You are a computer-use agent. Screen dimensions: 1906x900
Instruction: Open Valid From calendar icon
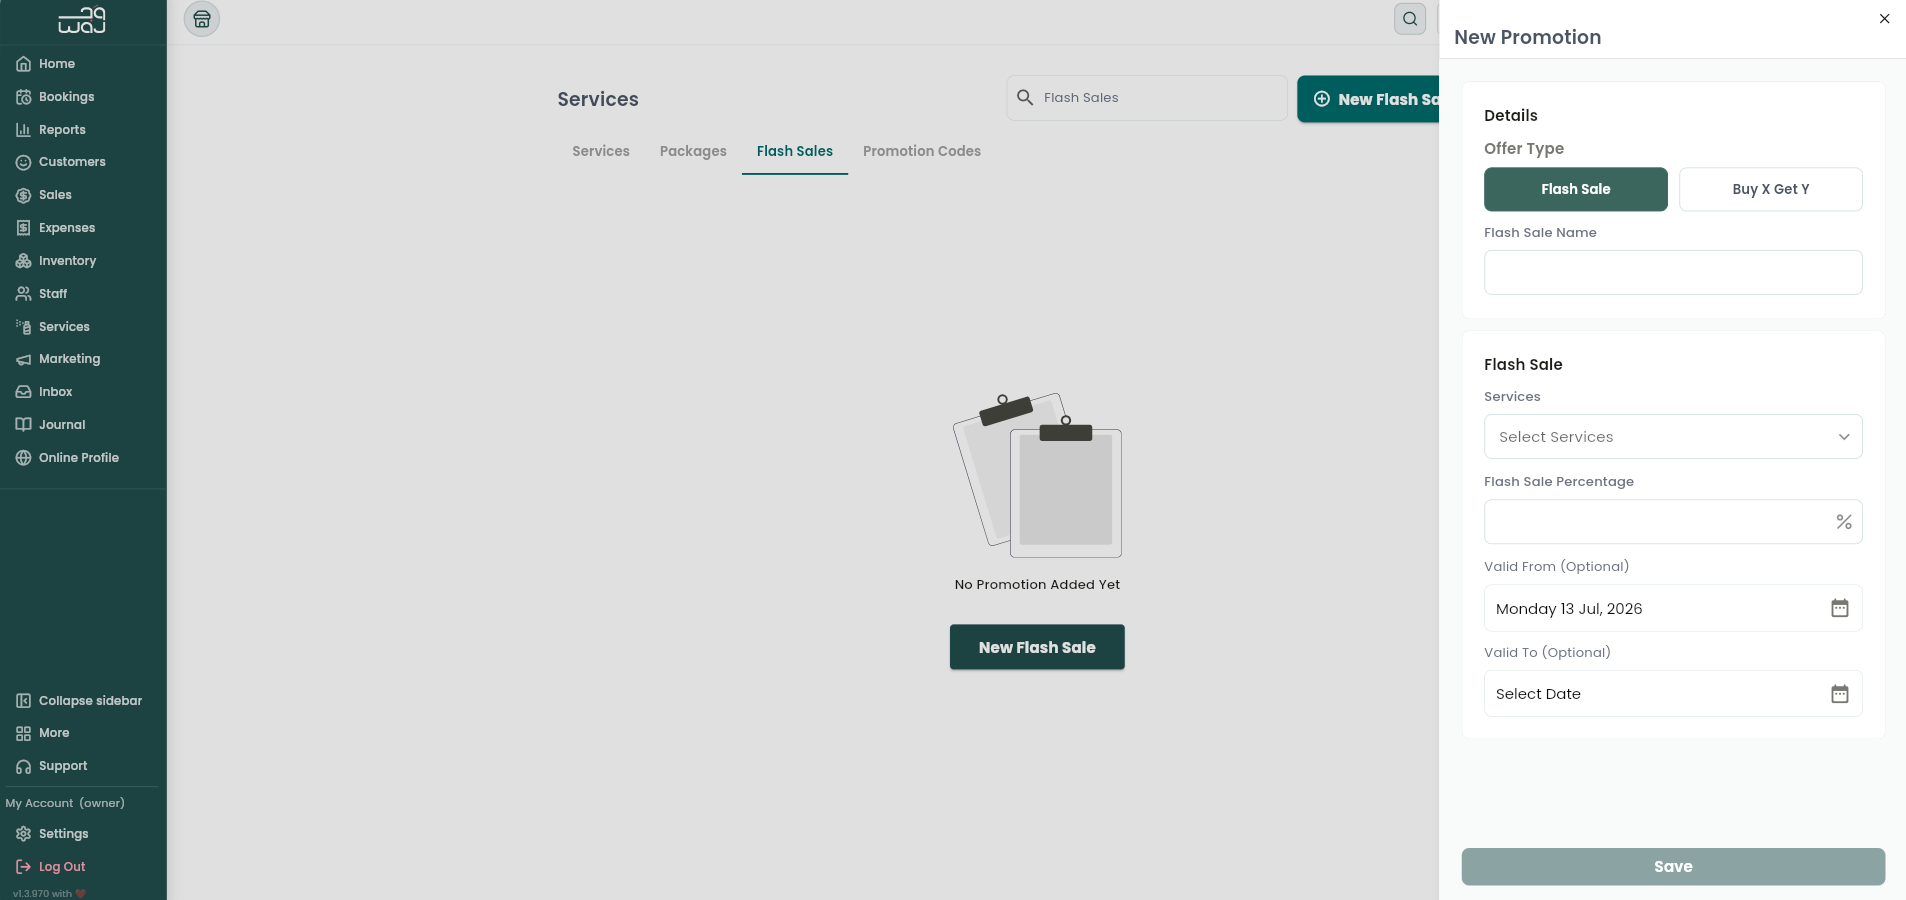click(x=1840, y=608)
